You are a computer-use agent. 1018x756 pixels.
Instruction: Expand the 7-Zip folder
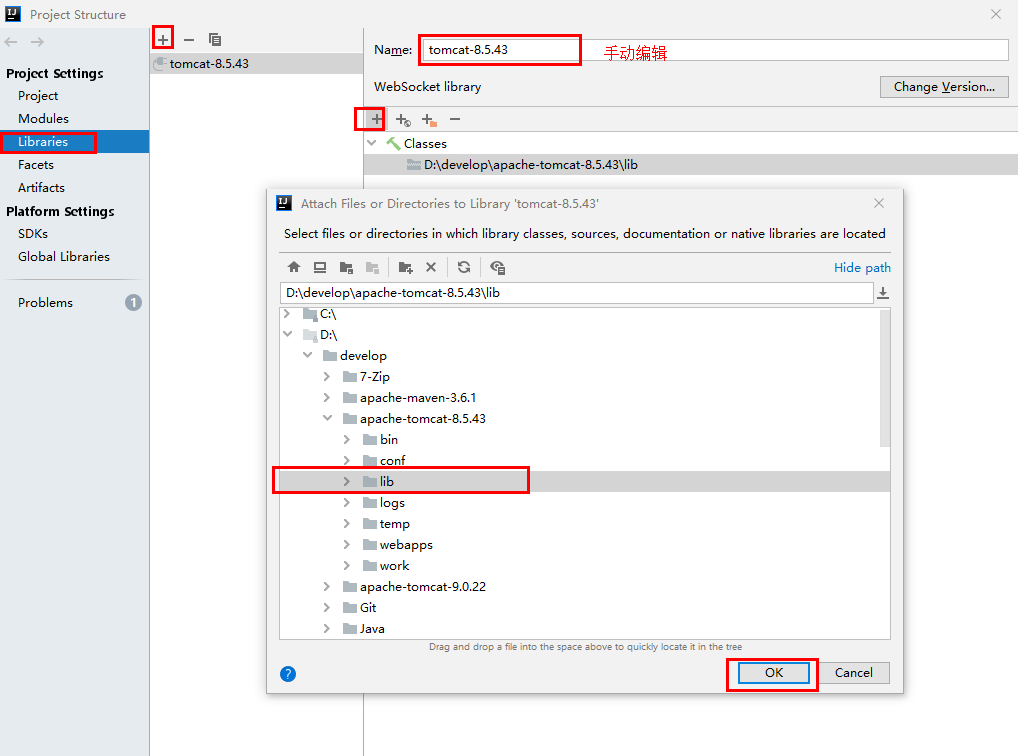327,377
